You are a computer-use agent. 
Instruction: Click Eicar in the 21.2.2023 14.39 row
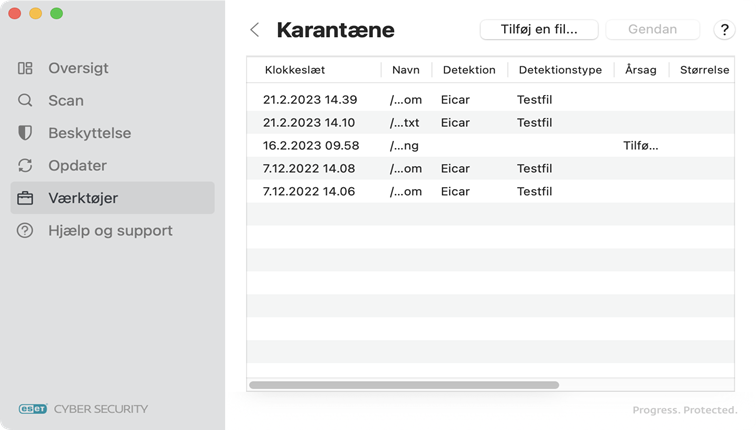click(455, 100)
